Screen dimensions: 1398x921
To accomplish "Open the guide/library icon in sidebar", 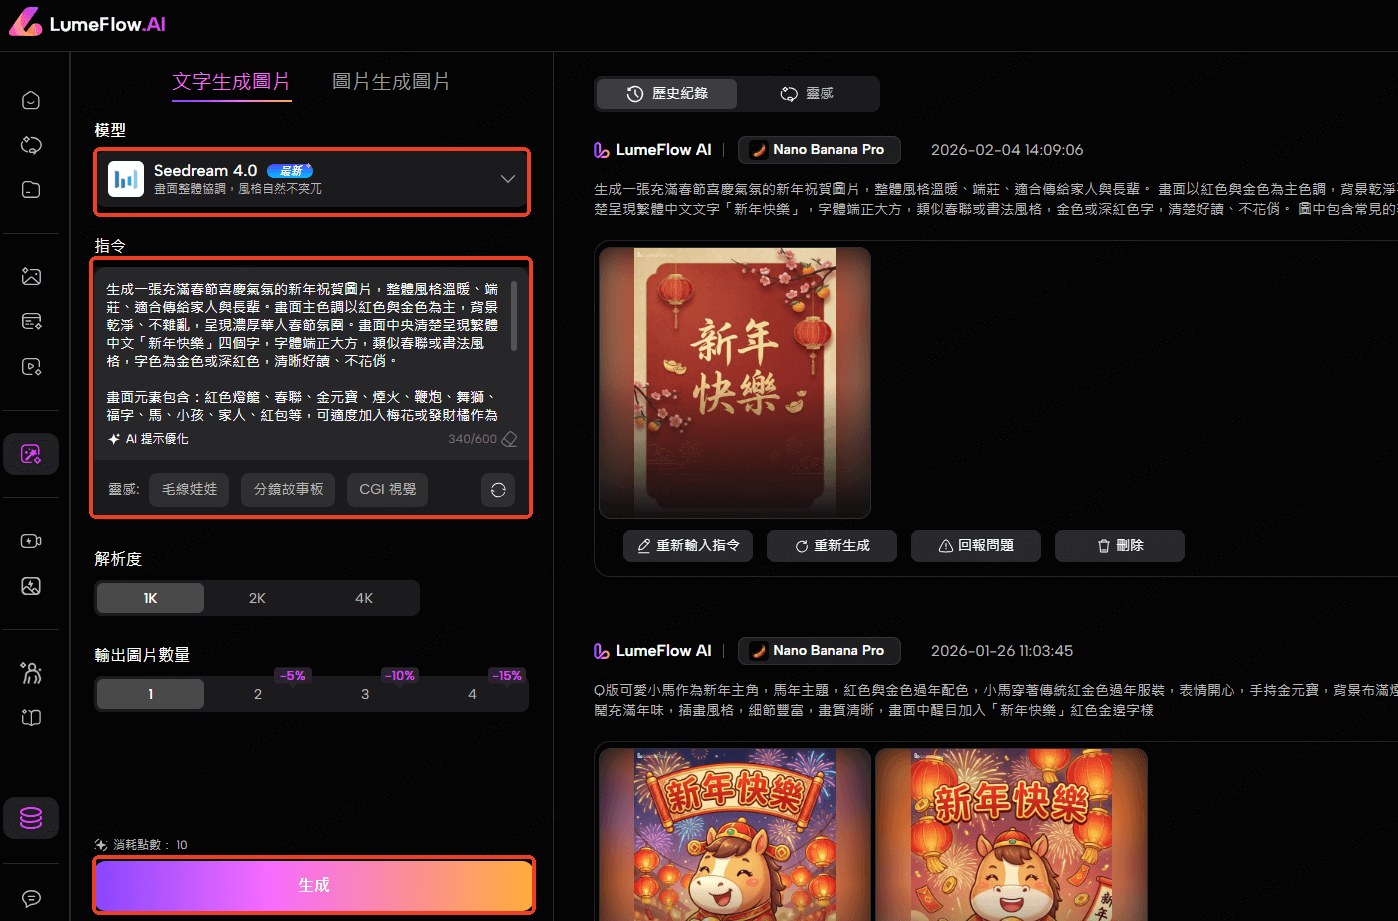I will pyautogui.click(x=31, y=717).
